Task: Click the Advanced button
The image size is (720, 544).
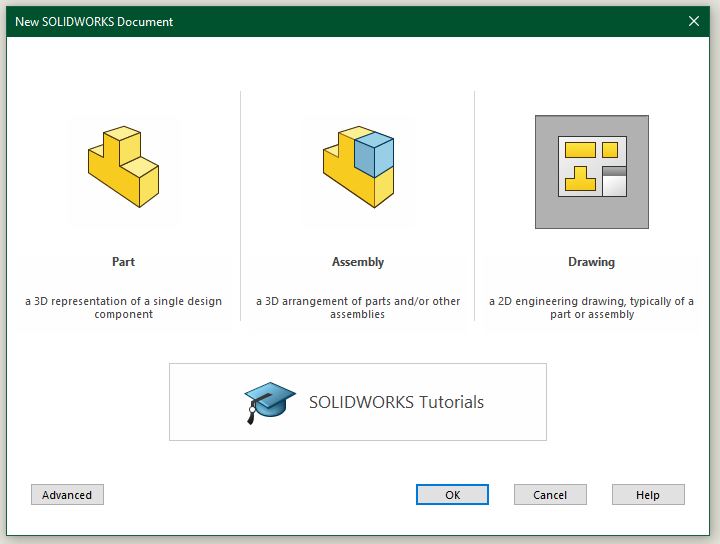Action: pos(68,495)
